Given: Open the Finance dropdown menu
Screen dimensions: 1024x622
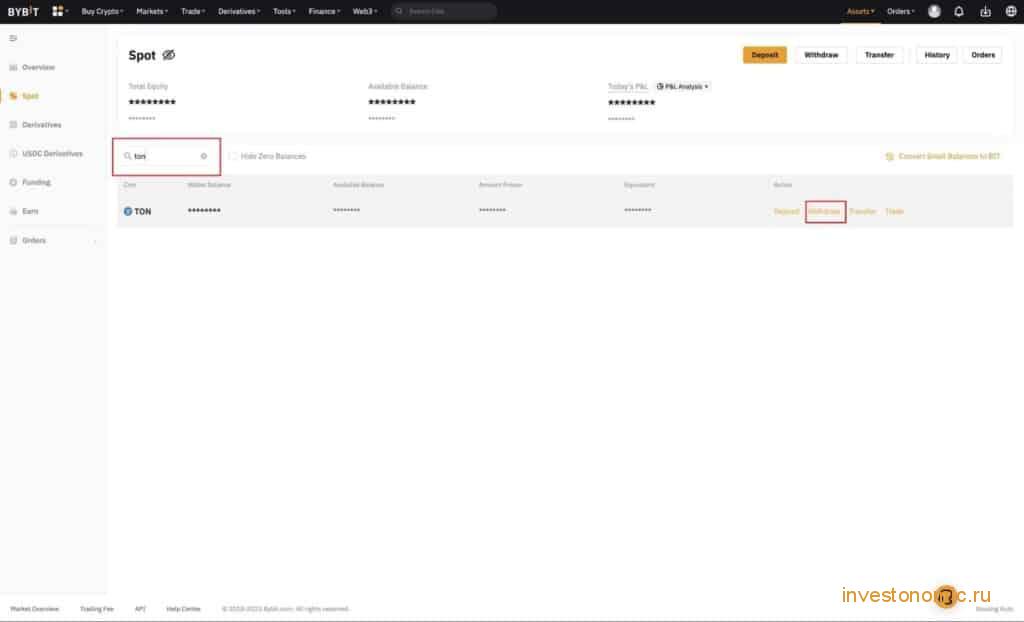Looking at the screenshot, I should 325,11.
